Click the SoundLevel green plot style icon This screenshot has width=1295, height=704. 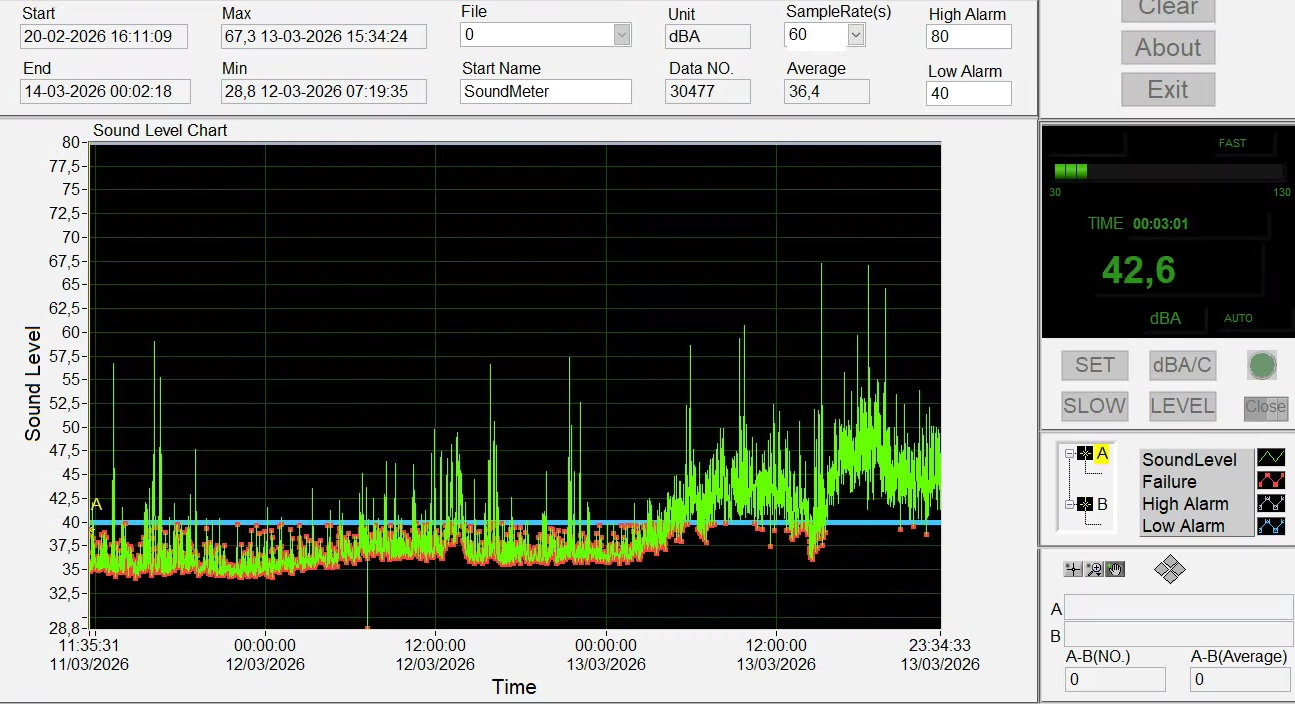pos(1271,459)
